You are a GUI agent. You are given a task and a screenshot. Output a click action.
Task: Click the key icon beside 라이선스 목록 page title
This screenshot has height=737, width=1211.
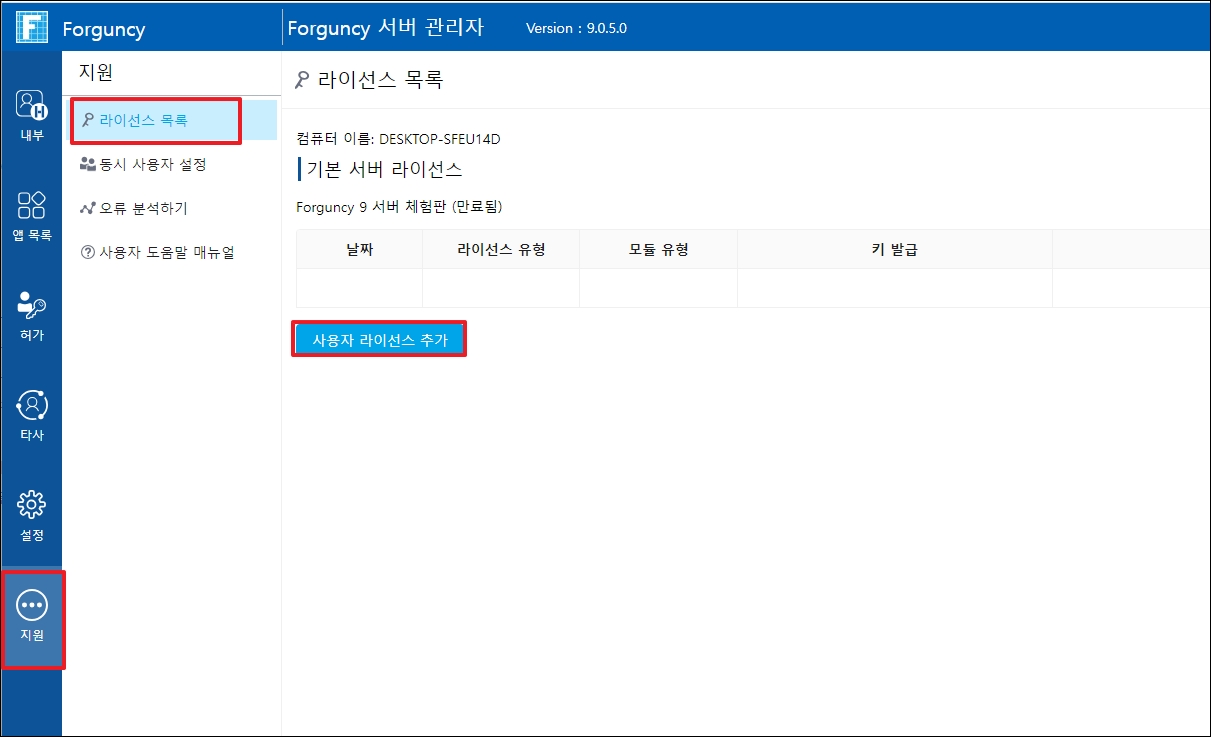(302, 81)
